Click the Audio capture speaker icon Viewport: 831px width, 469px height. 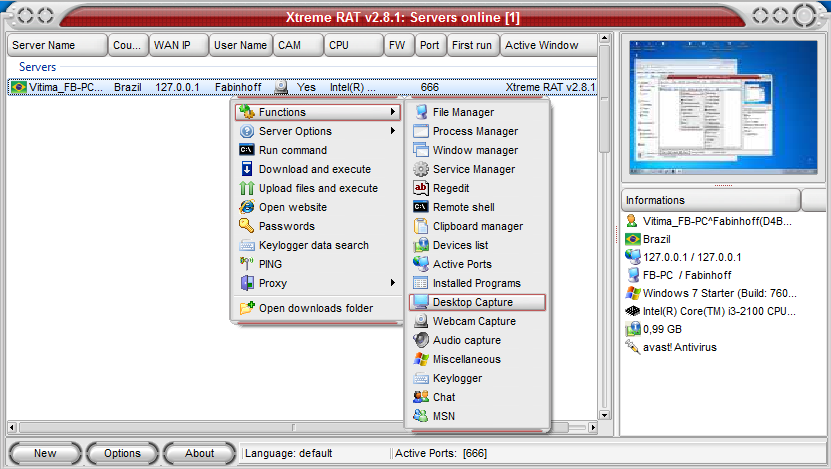(421, 340)
